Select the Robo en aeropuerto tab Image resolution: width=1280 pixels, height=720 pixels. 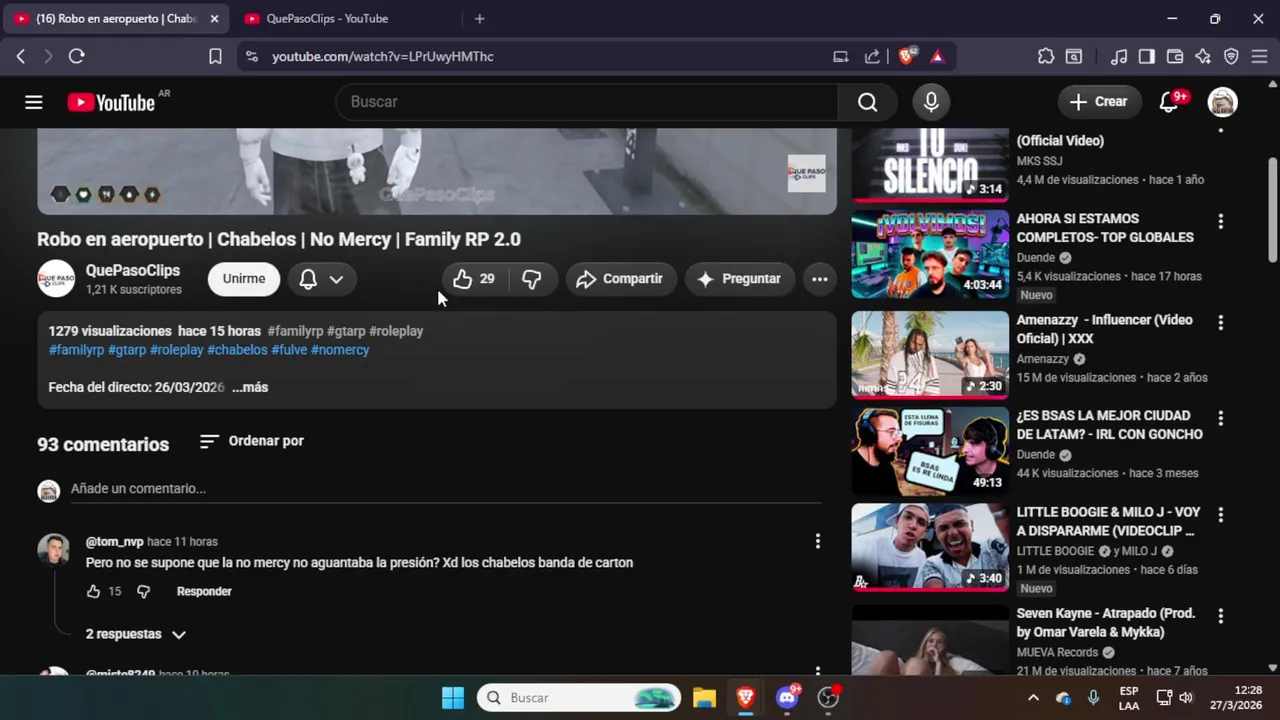click(117, 19)
